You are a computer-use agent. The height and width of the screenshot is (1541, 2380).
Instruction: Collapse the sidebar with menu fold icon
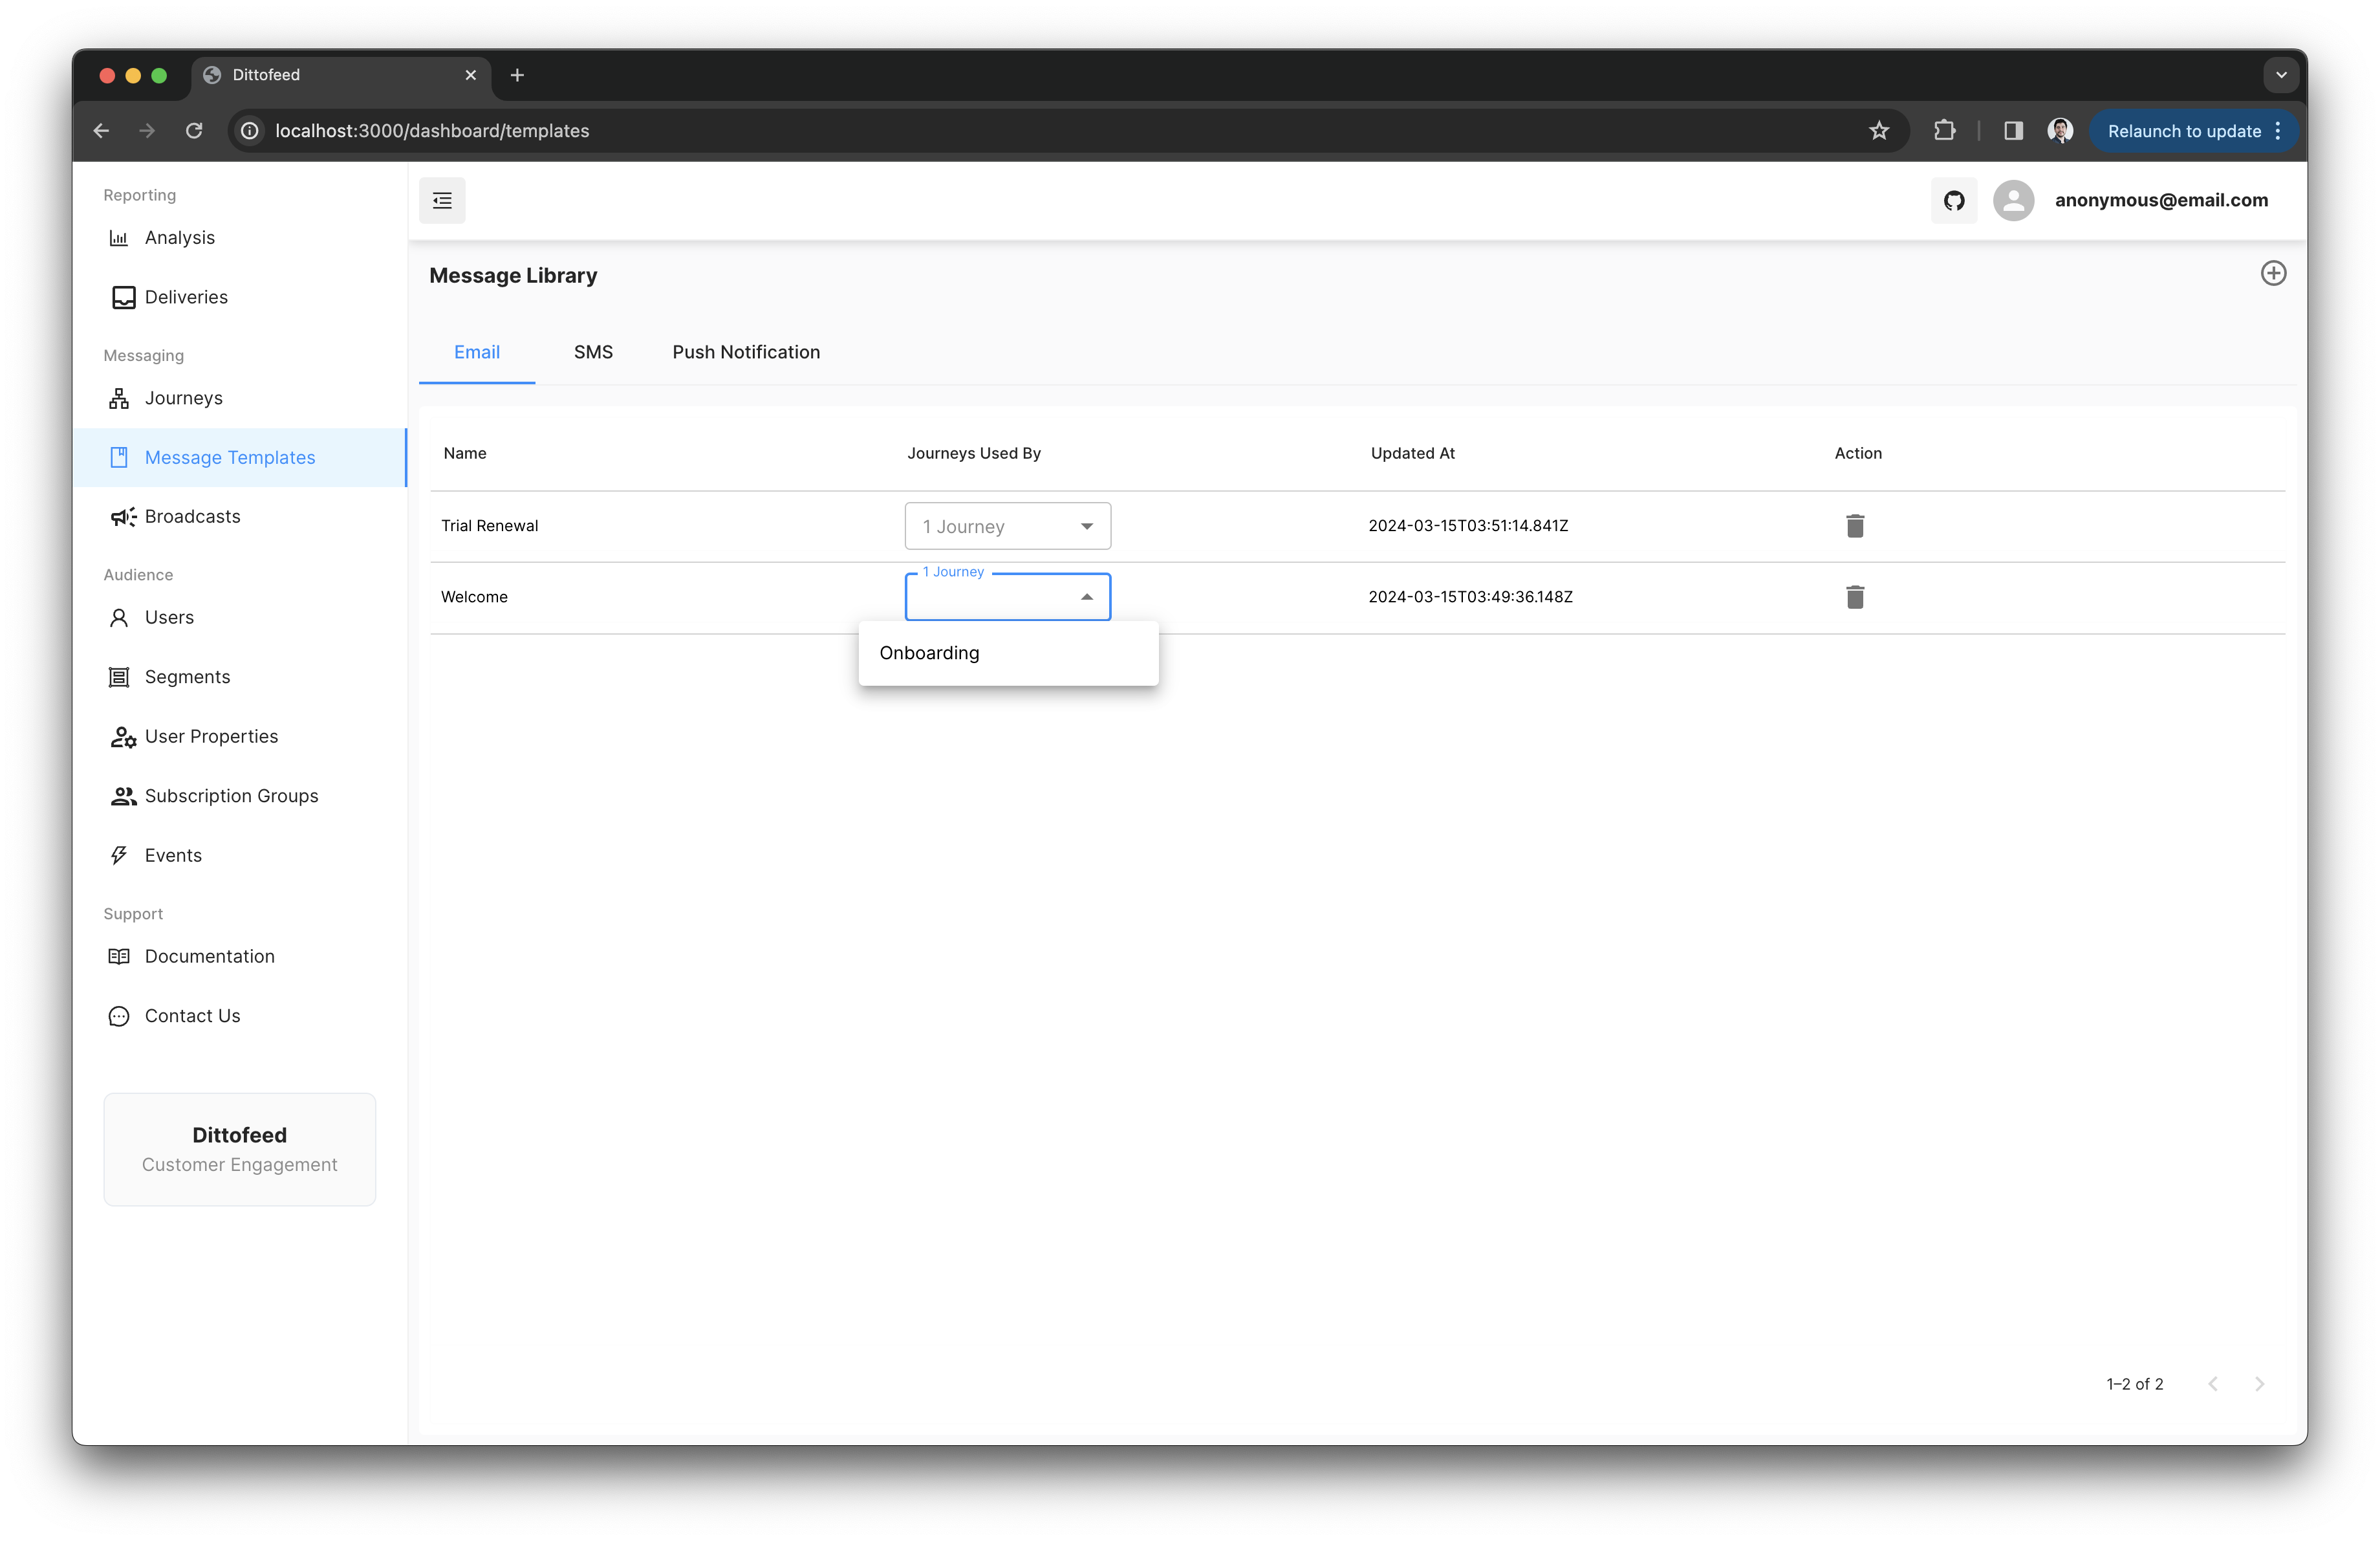pos(442,200)
